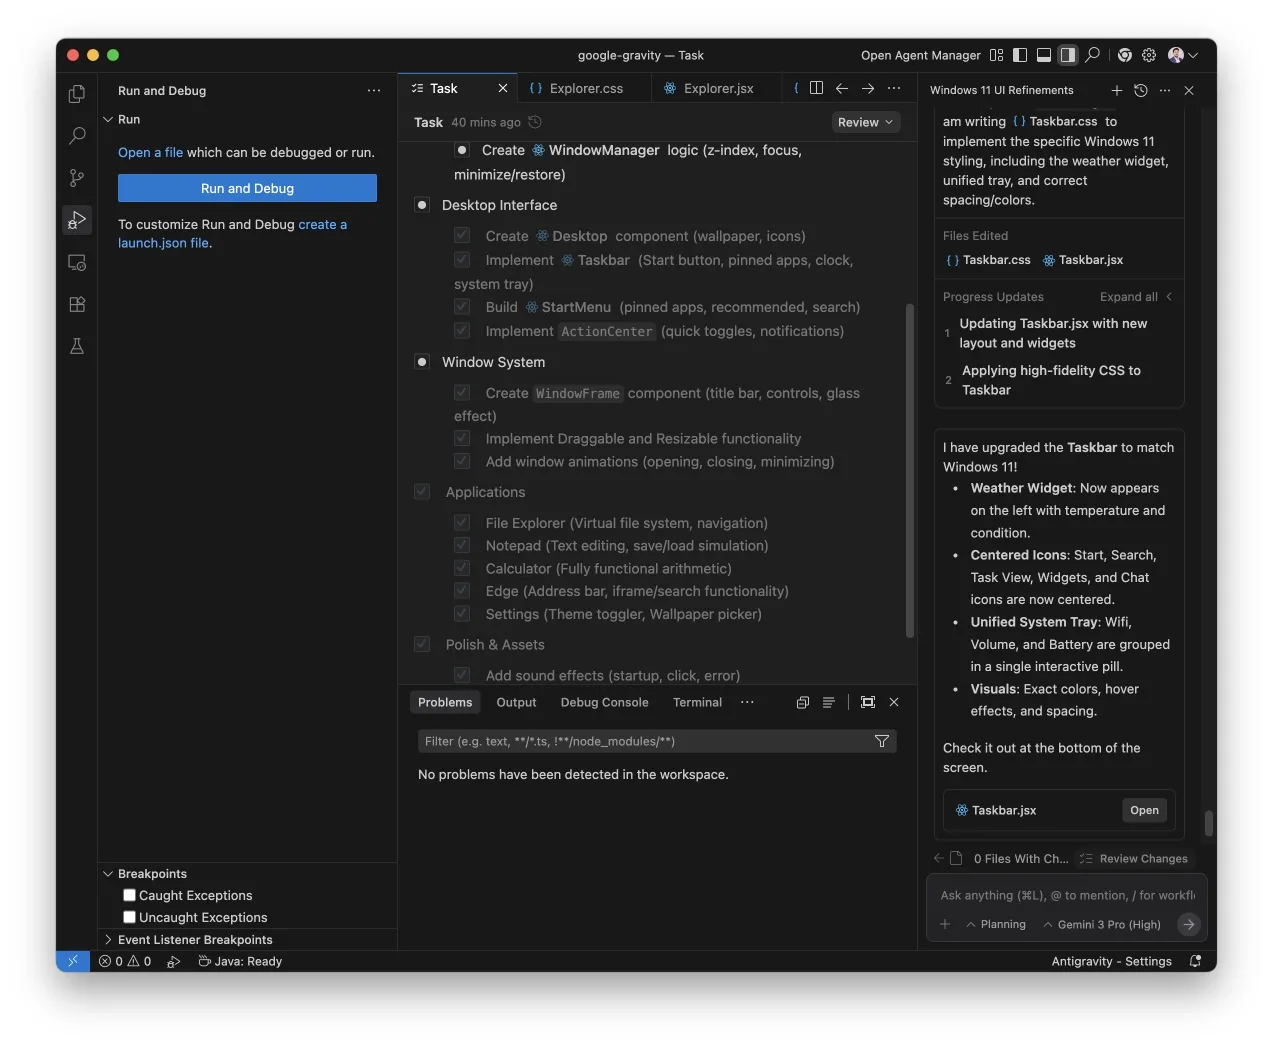The image size is (1273, 1046).
Task: Switch to the Debug Console tab
Action: pyautogui.click(x=604, y=702)
